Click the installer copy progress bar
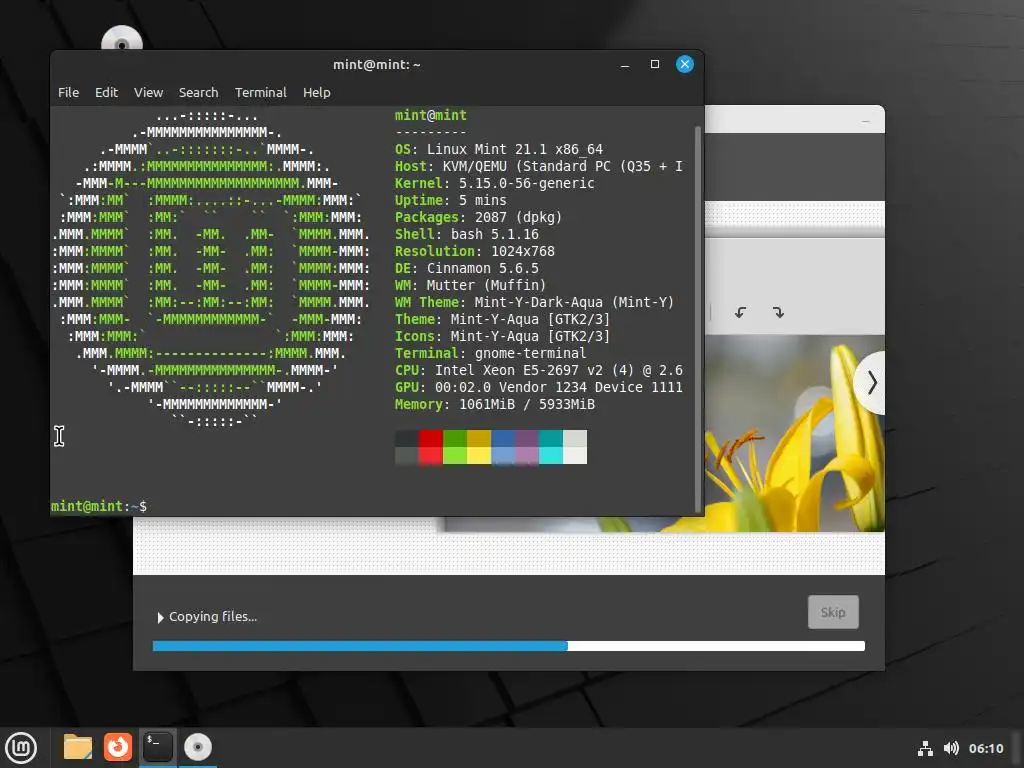Screen dimensions: 1024x768 [509, 646]
